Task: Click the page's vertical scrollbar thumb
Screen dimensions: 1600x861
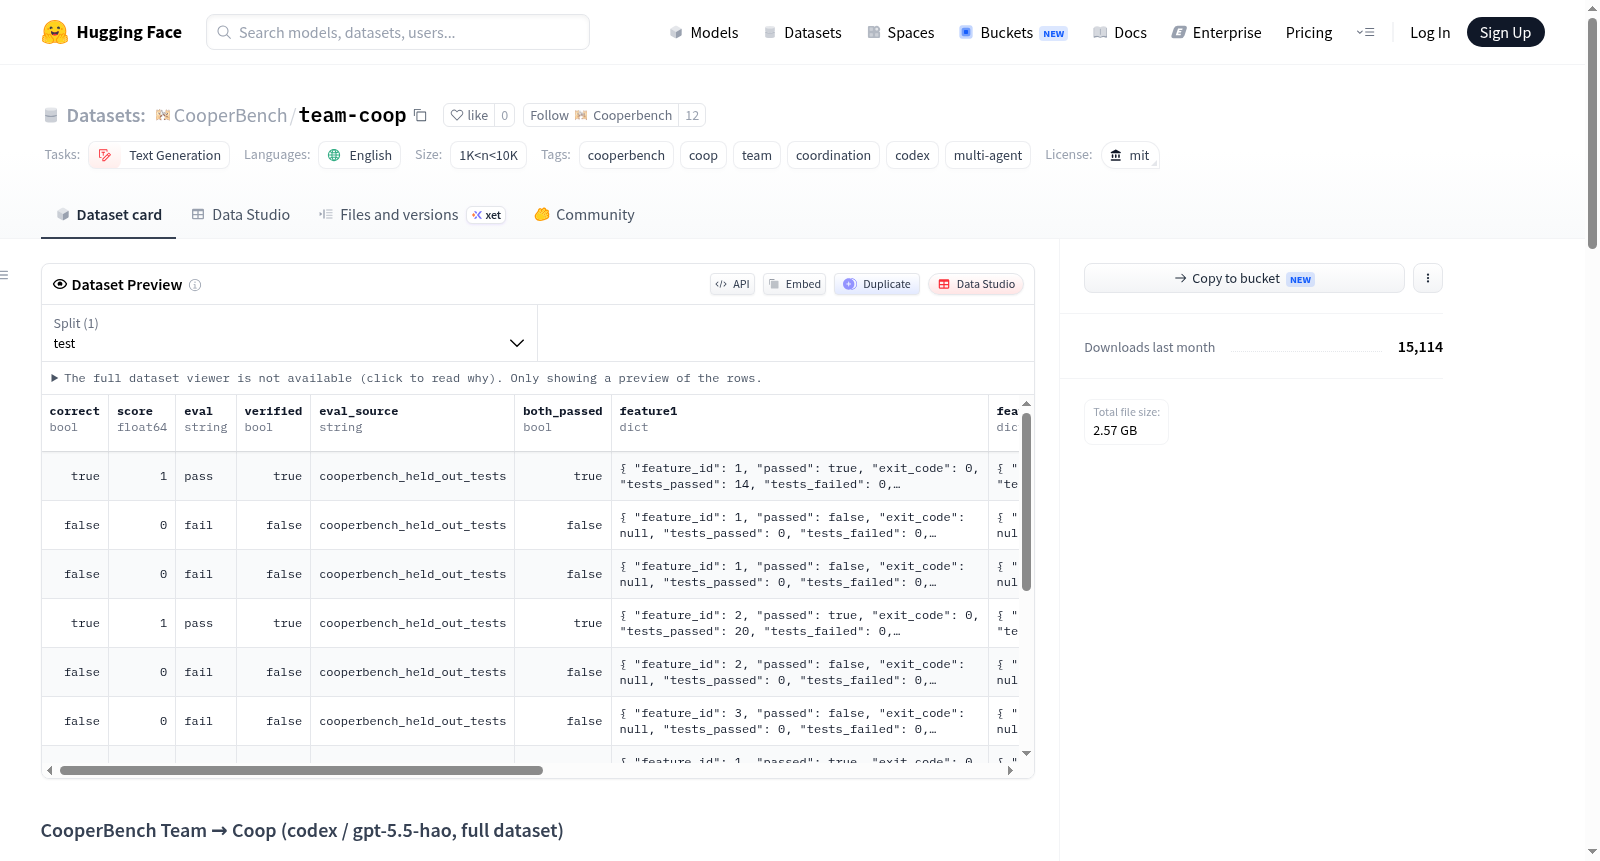Action: pyautogui.click(x=1592, y=132)
